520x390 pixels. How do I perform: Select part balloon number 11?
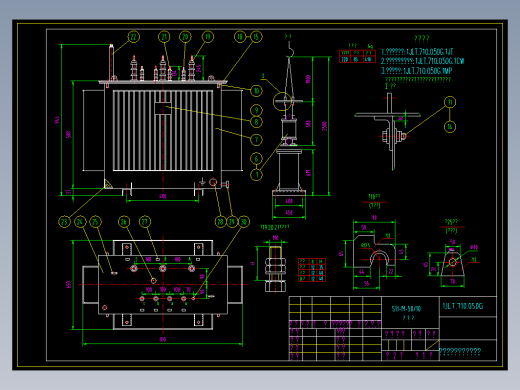coord(450,102)
